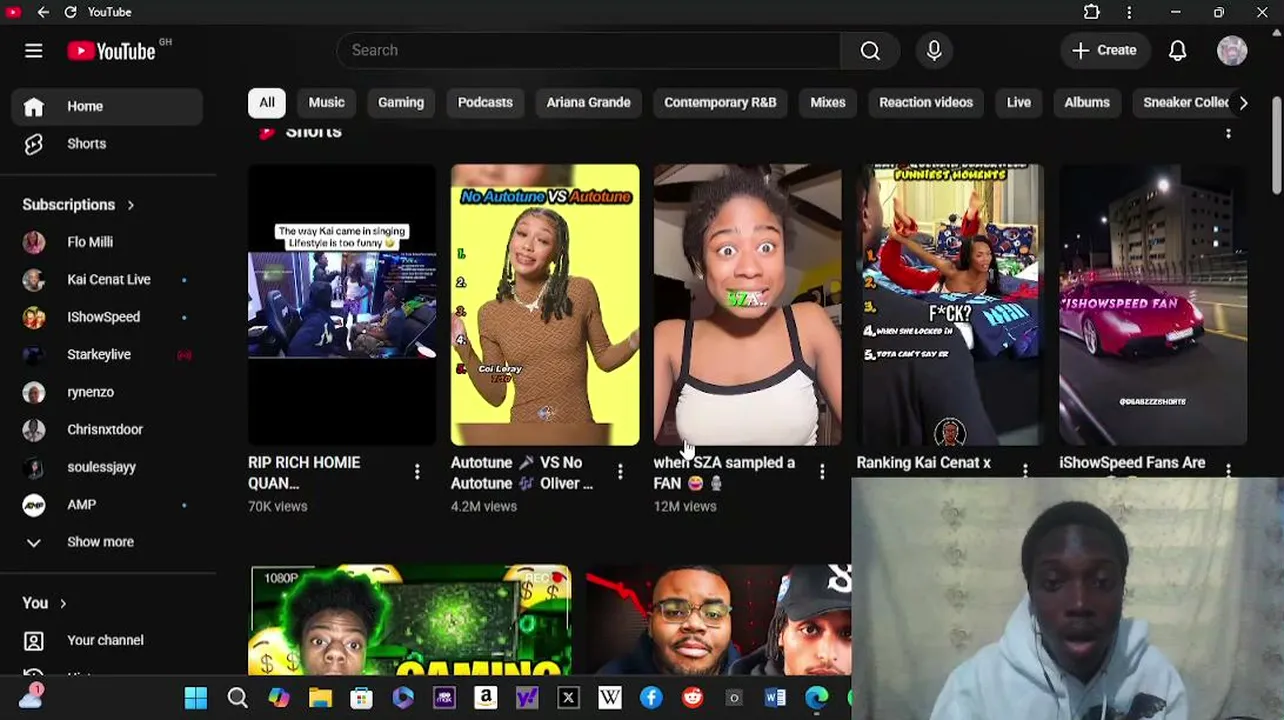Open Windows taskbar search

coord(237,698)
